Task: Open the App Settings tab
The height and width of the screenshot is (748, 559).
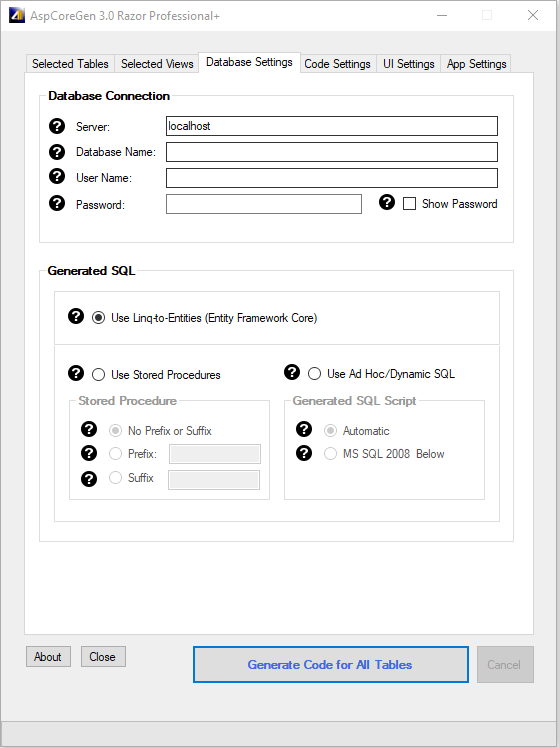Action: click(x=476, y=64)
